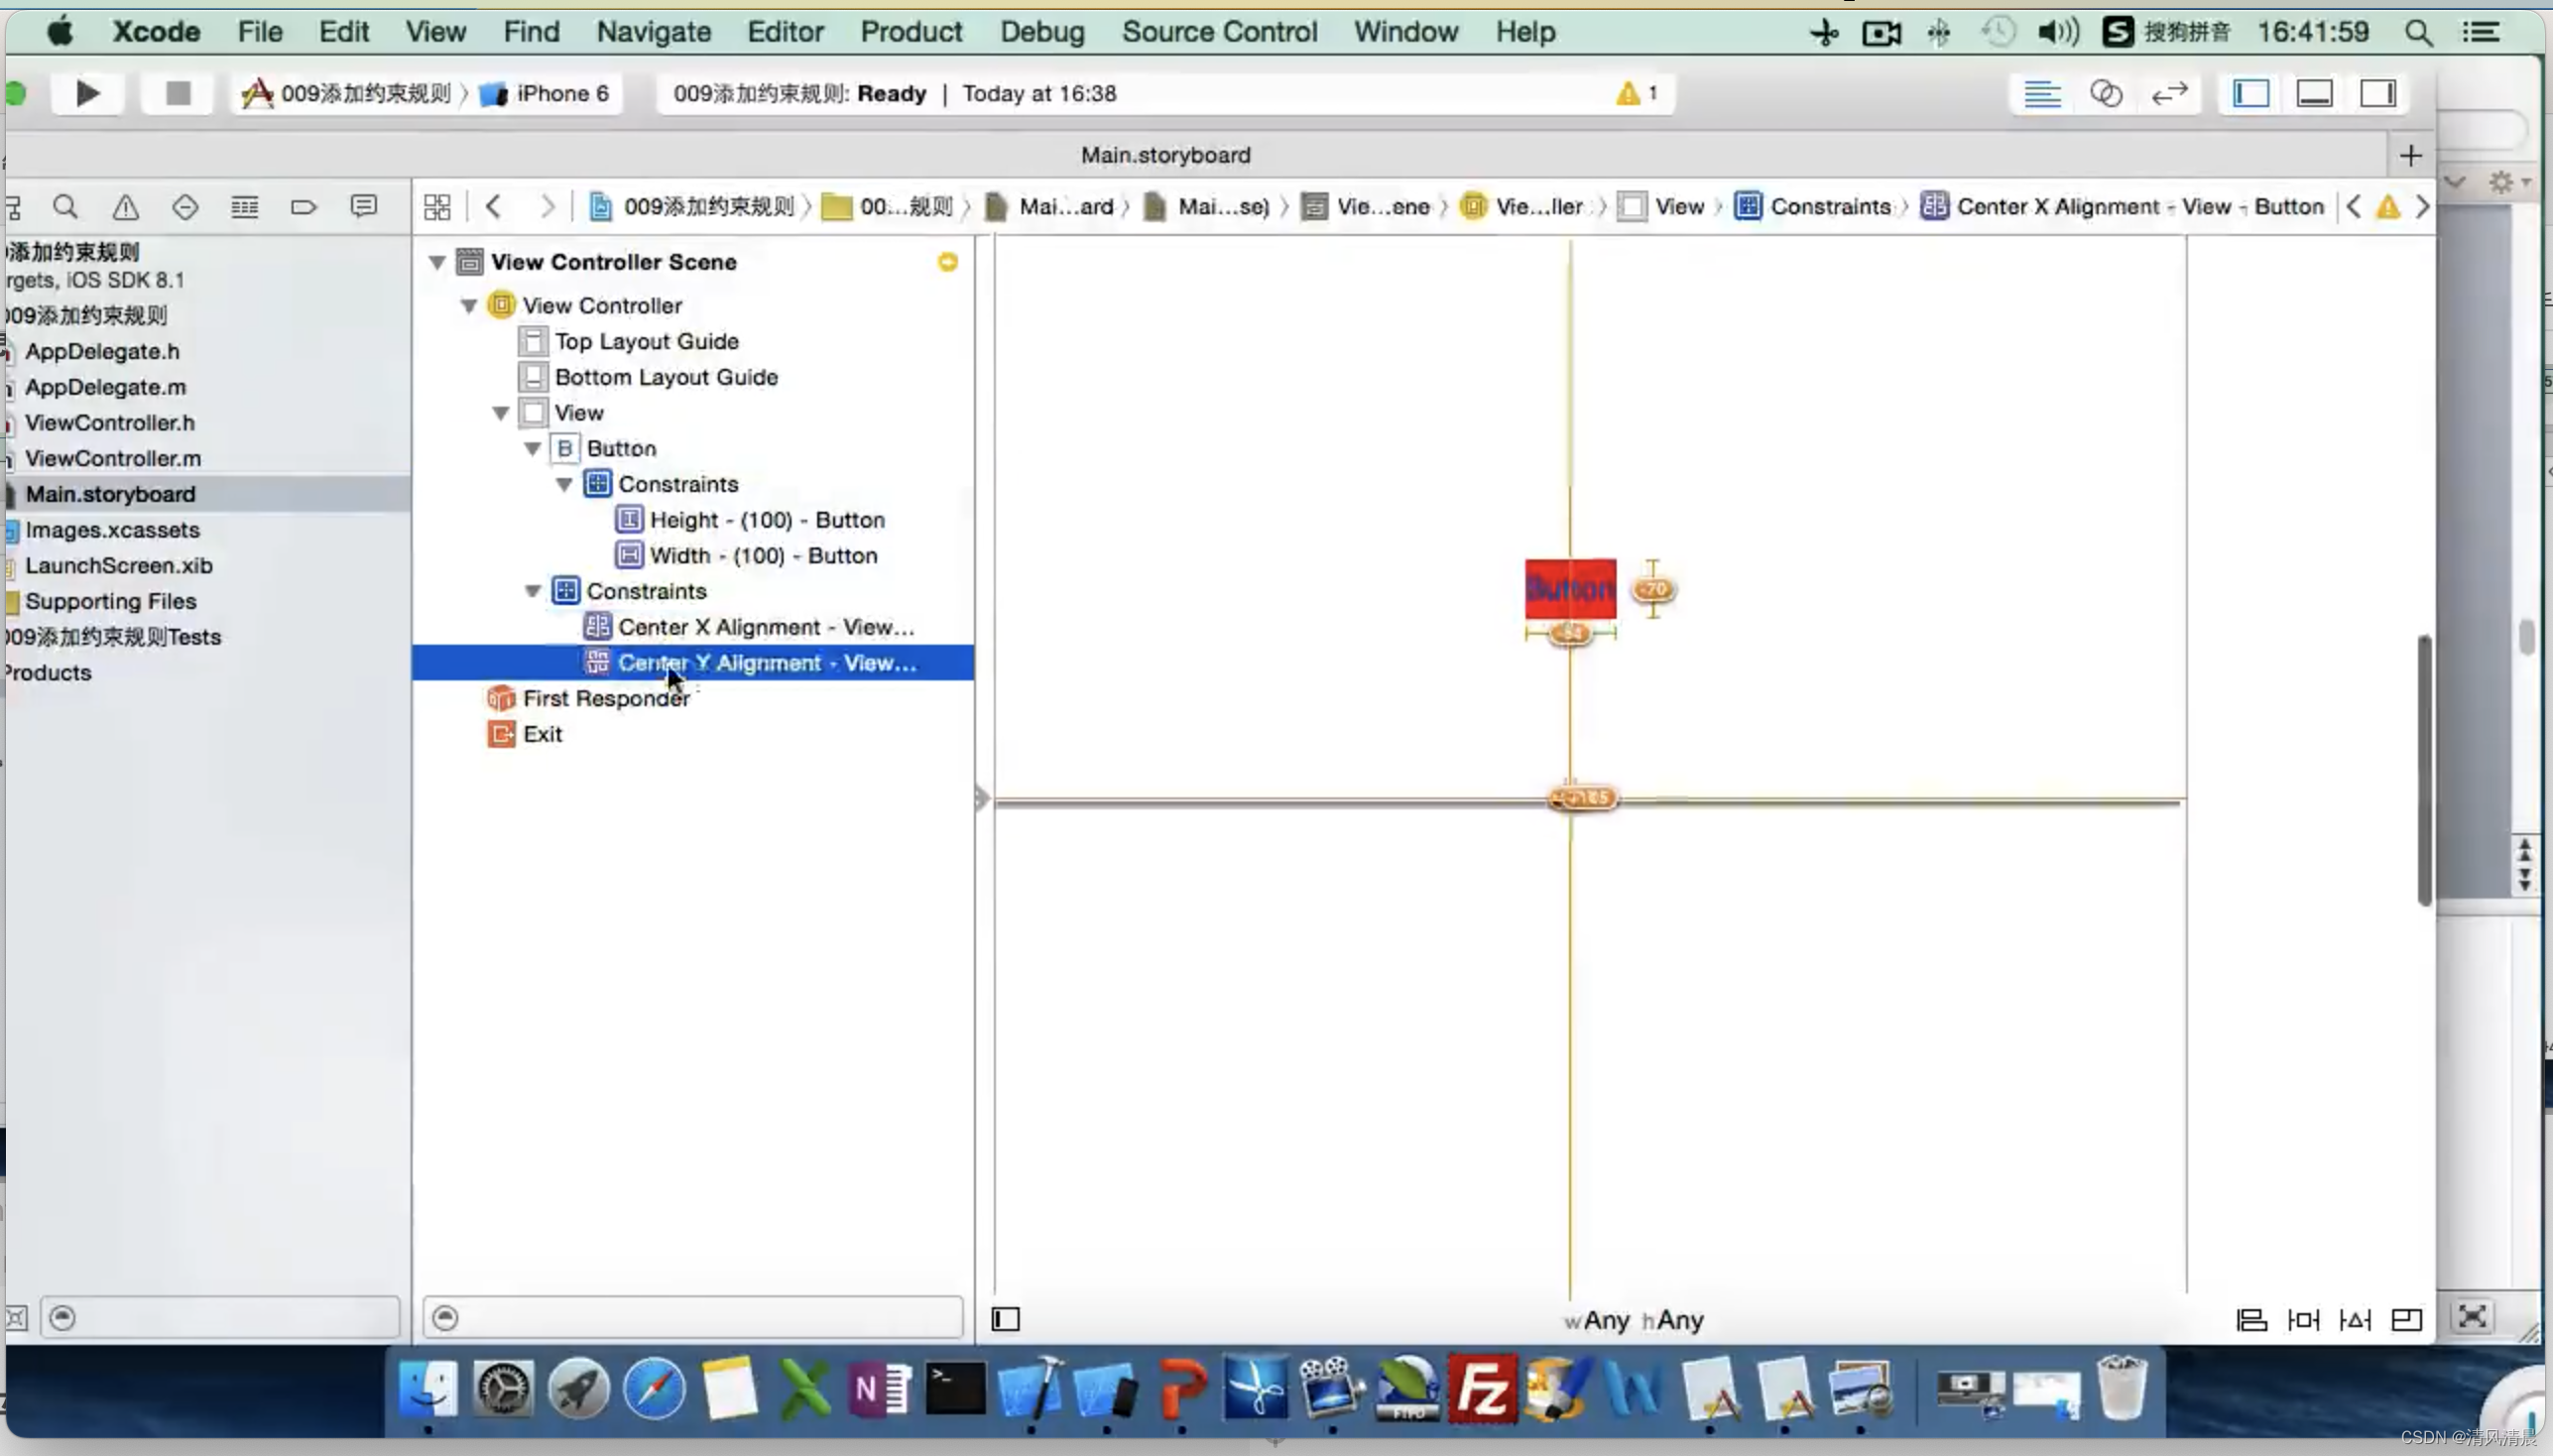The height and width of the screenshot is (1456, 2553).
Task: Toggle the Debug area visibility
Action: click(x=2314, y=93)
